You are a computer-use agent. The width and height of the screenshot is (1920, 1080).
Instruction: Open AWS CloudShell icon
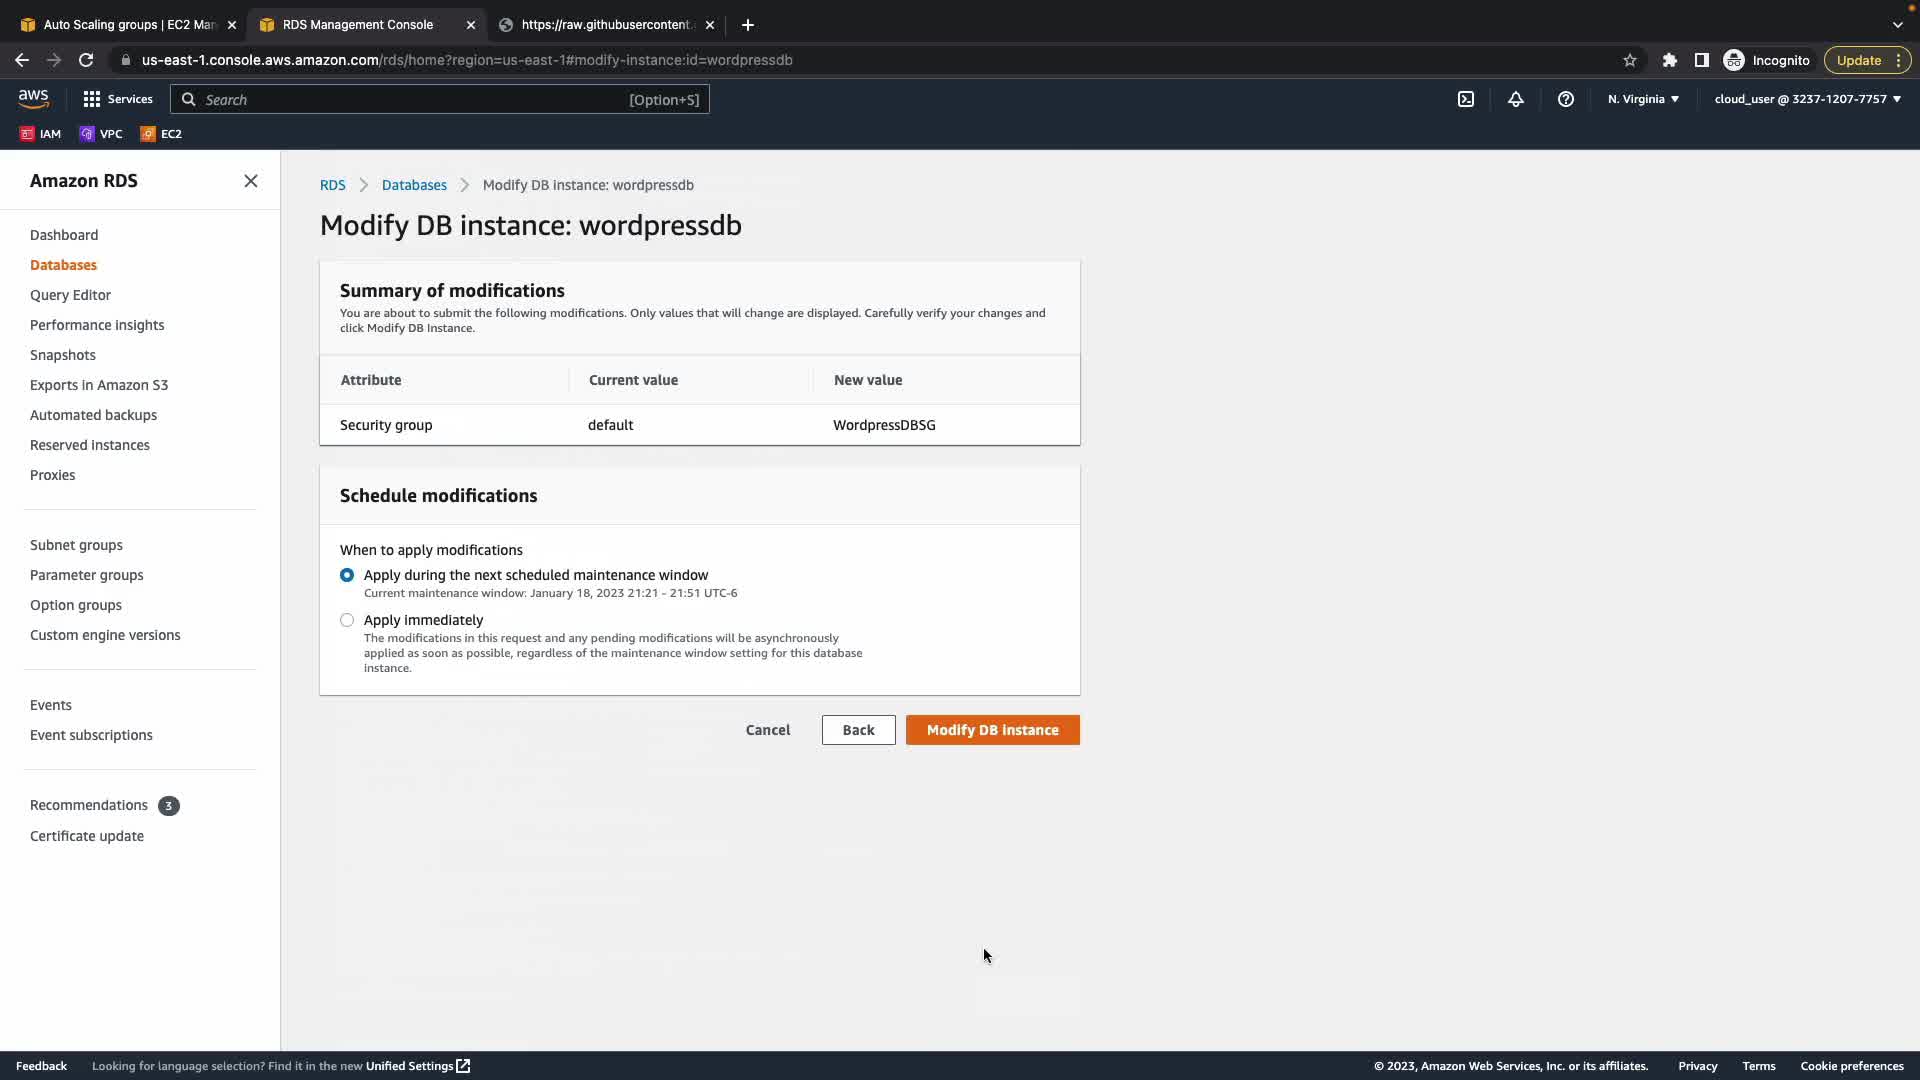point(1466,99)
